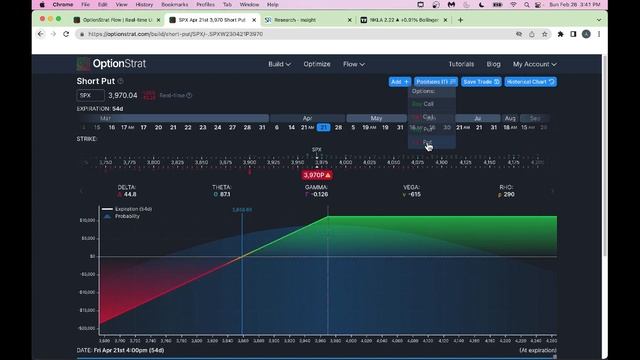Screen dimensions: 640x360
Task: Select the Mar 16 expiration date
Action: (x=111, y=128)
